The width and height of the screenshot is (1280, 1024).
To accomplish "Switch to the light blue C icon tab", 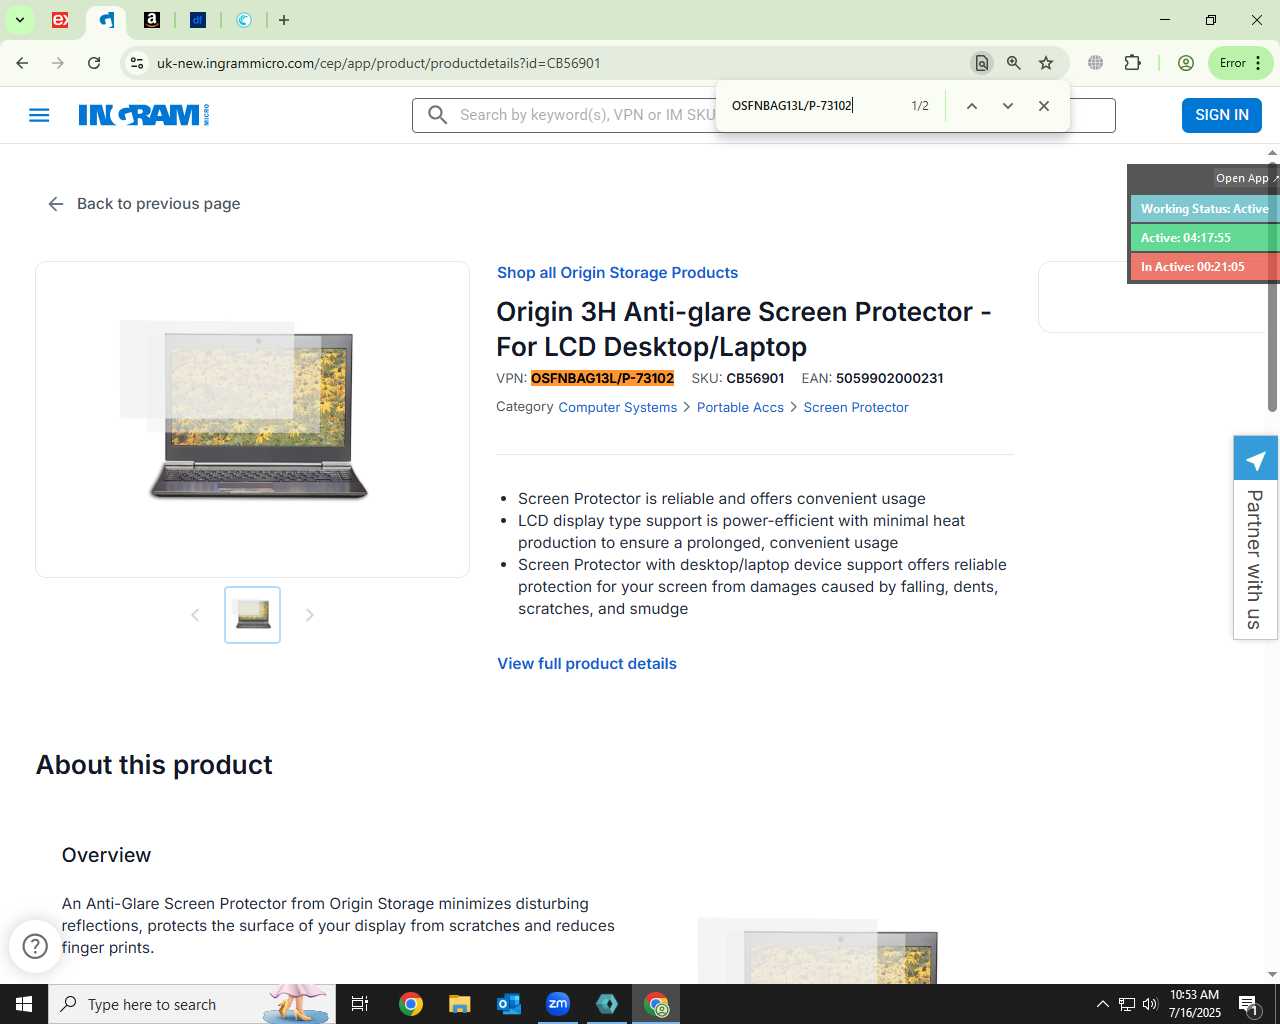I will point(244,20).
